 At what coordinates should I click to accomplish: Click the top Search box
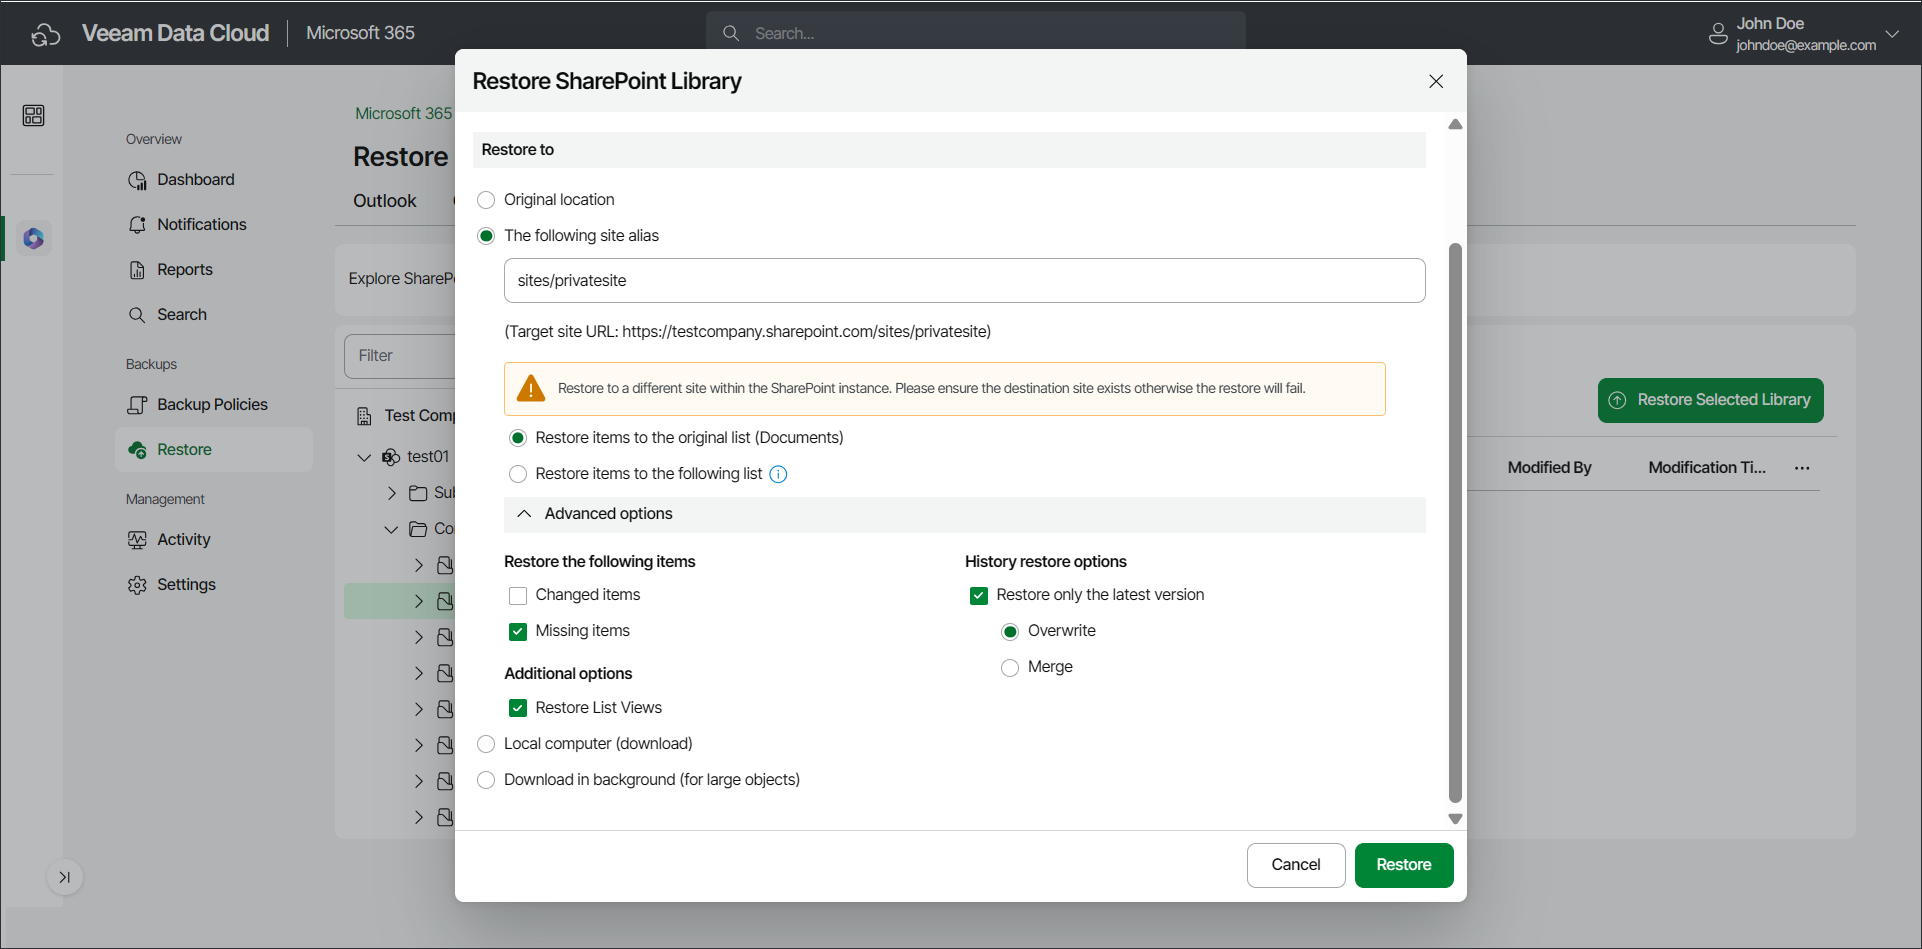[x=976, y=33]
